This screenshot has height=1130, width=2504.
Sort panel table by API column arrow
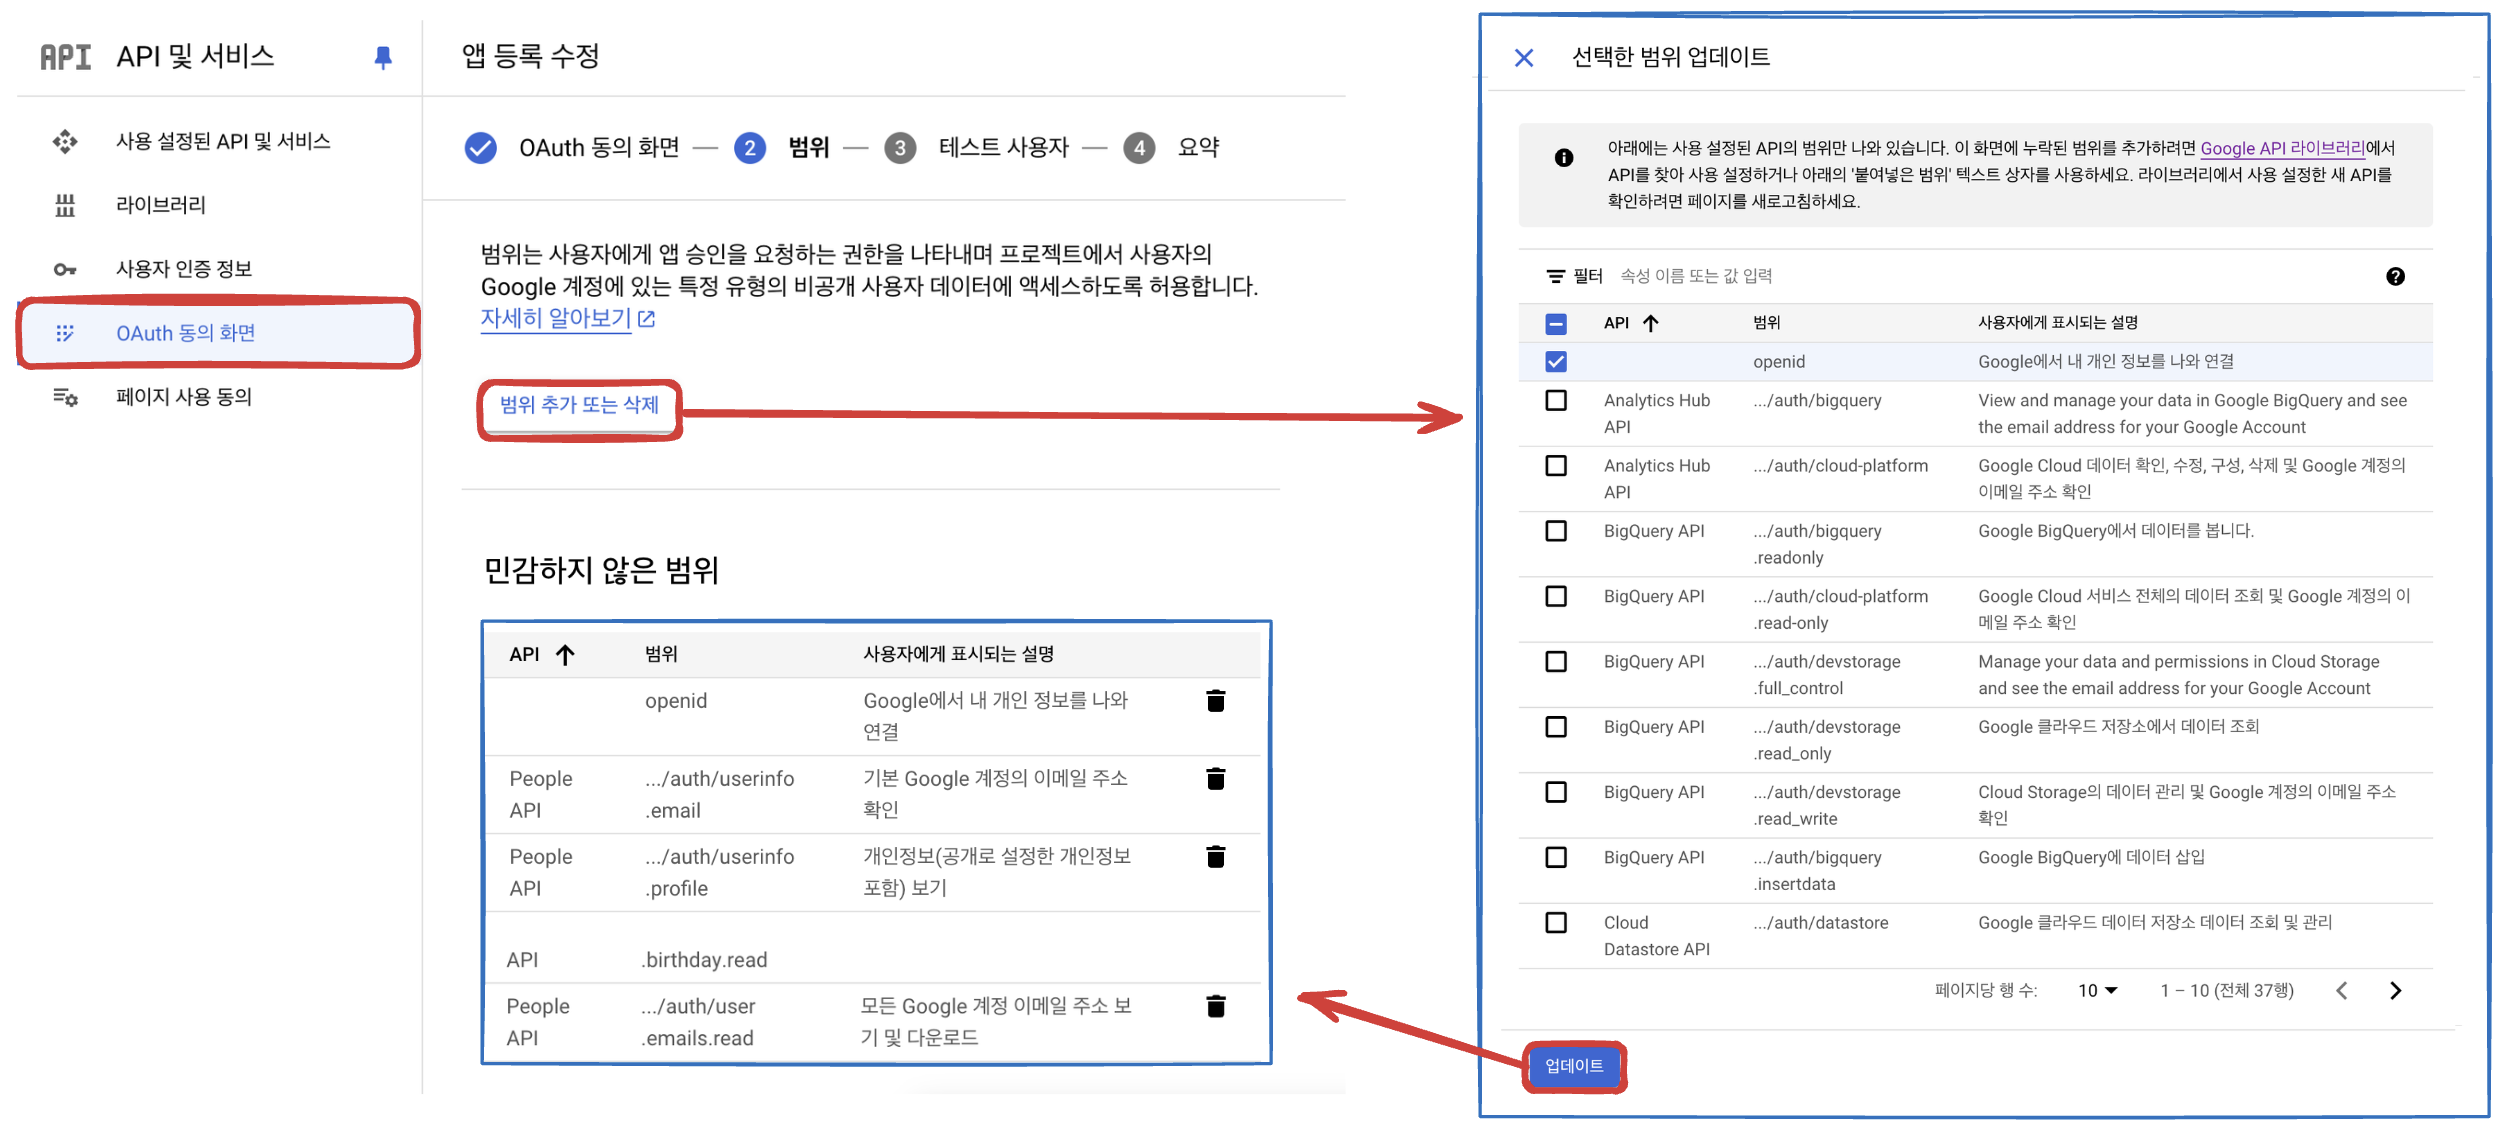[x=1650, y=323]
